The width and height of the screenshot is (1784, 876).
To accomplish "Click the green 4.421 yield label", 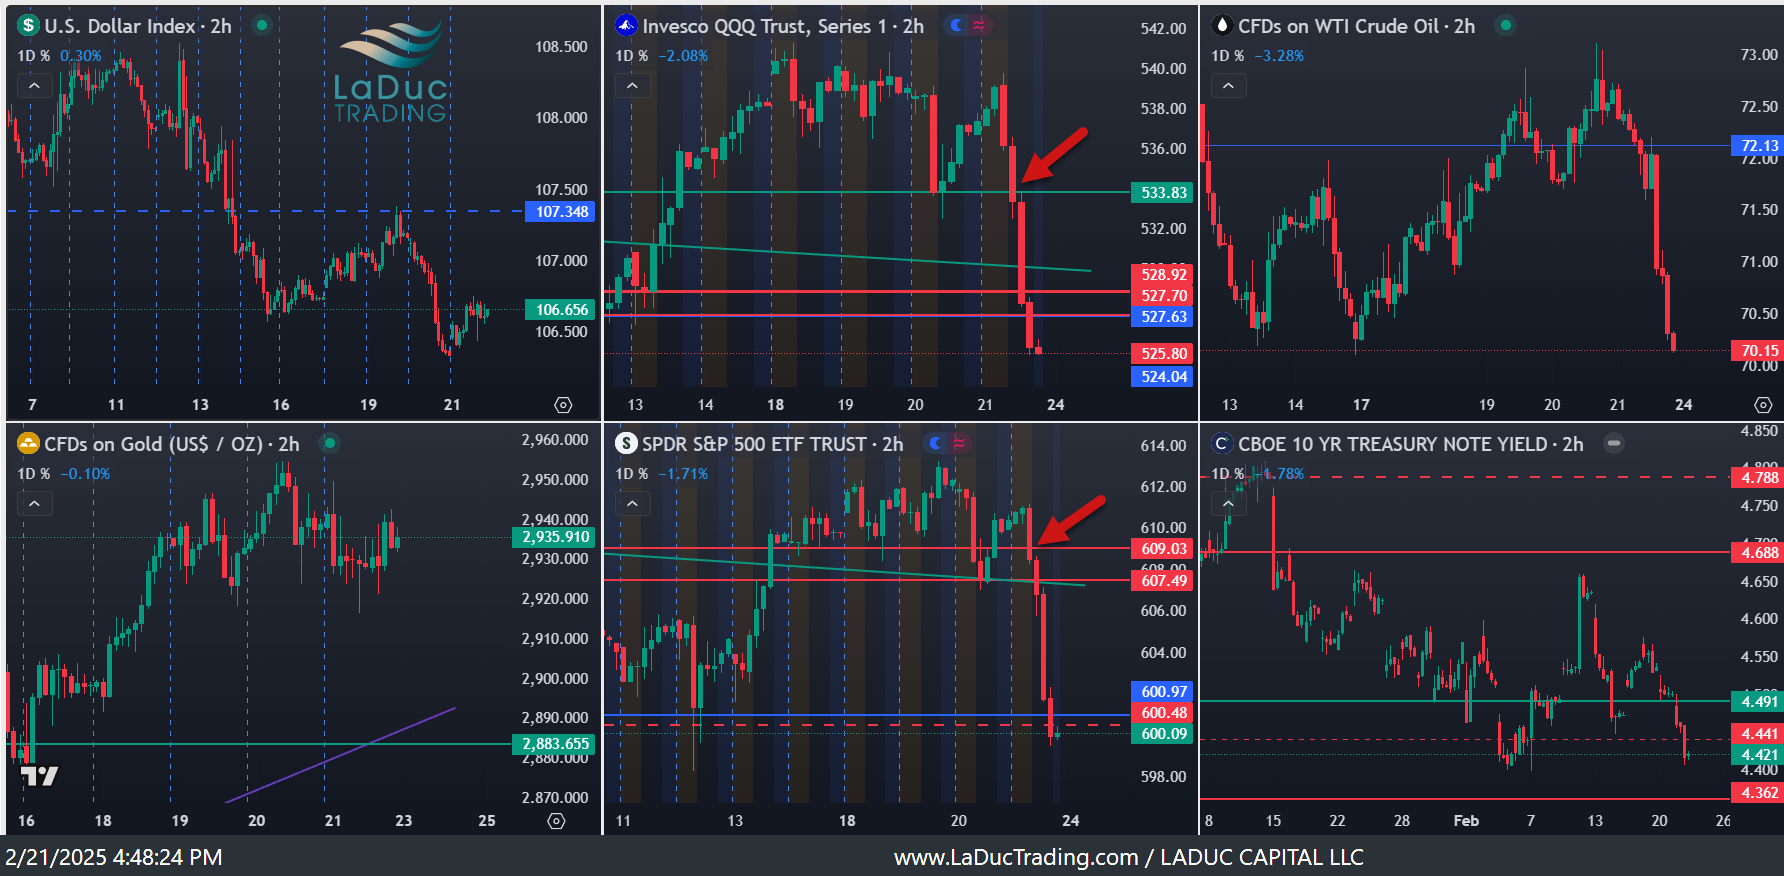I will coord(1758,755).
